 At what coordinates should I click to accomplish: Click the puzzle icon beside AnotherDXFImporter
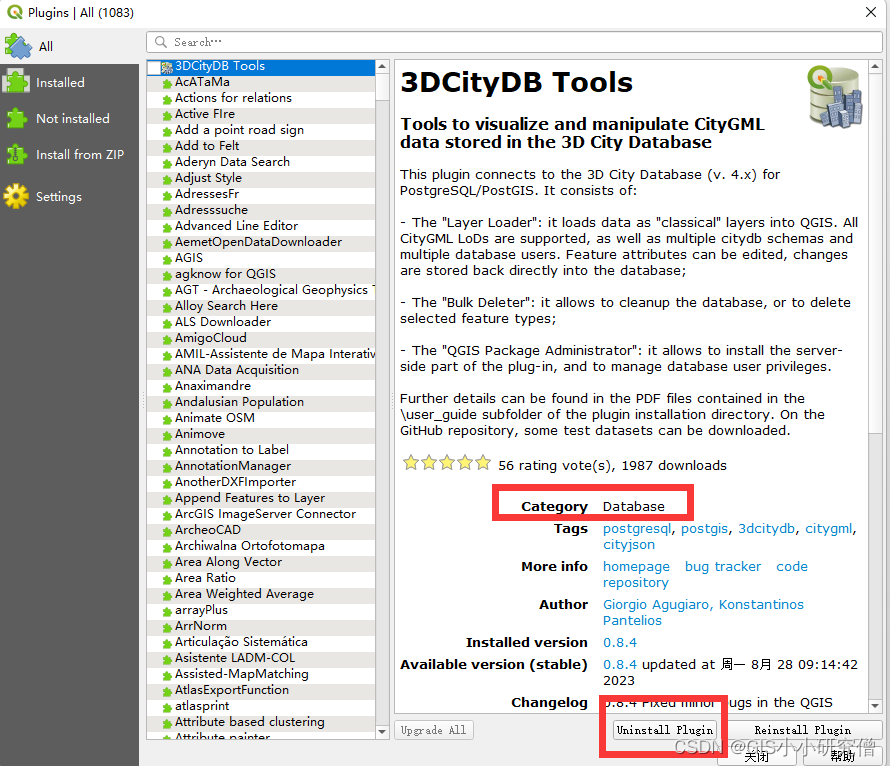click(x=167, y=484)
